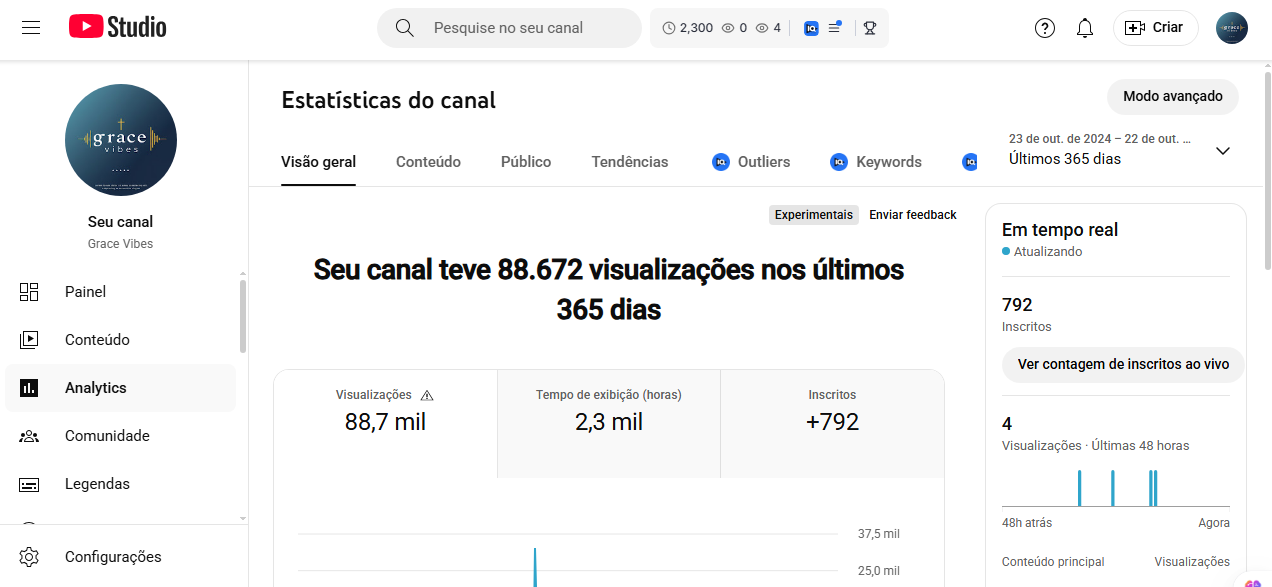Select the Tempo de exibição (horas) card
The image size is (1272, 587).
pyautogui.click(x=609, y=424)
